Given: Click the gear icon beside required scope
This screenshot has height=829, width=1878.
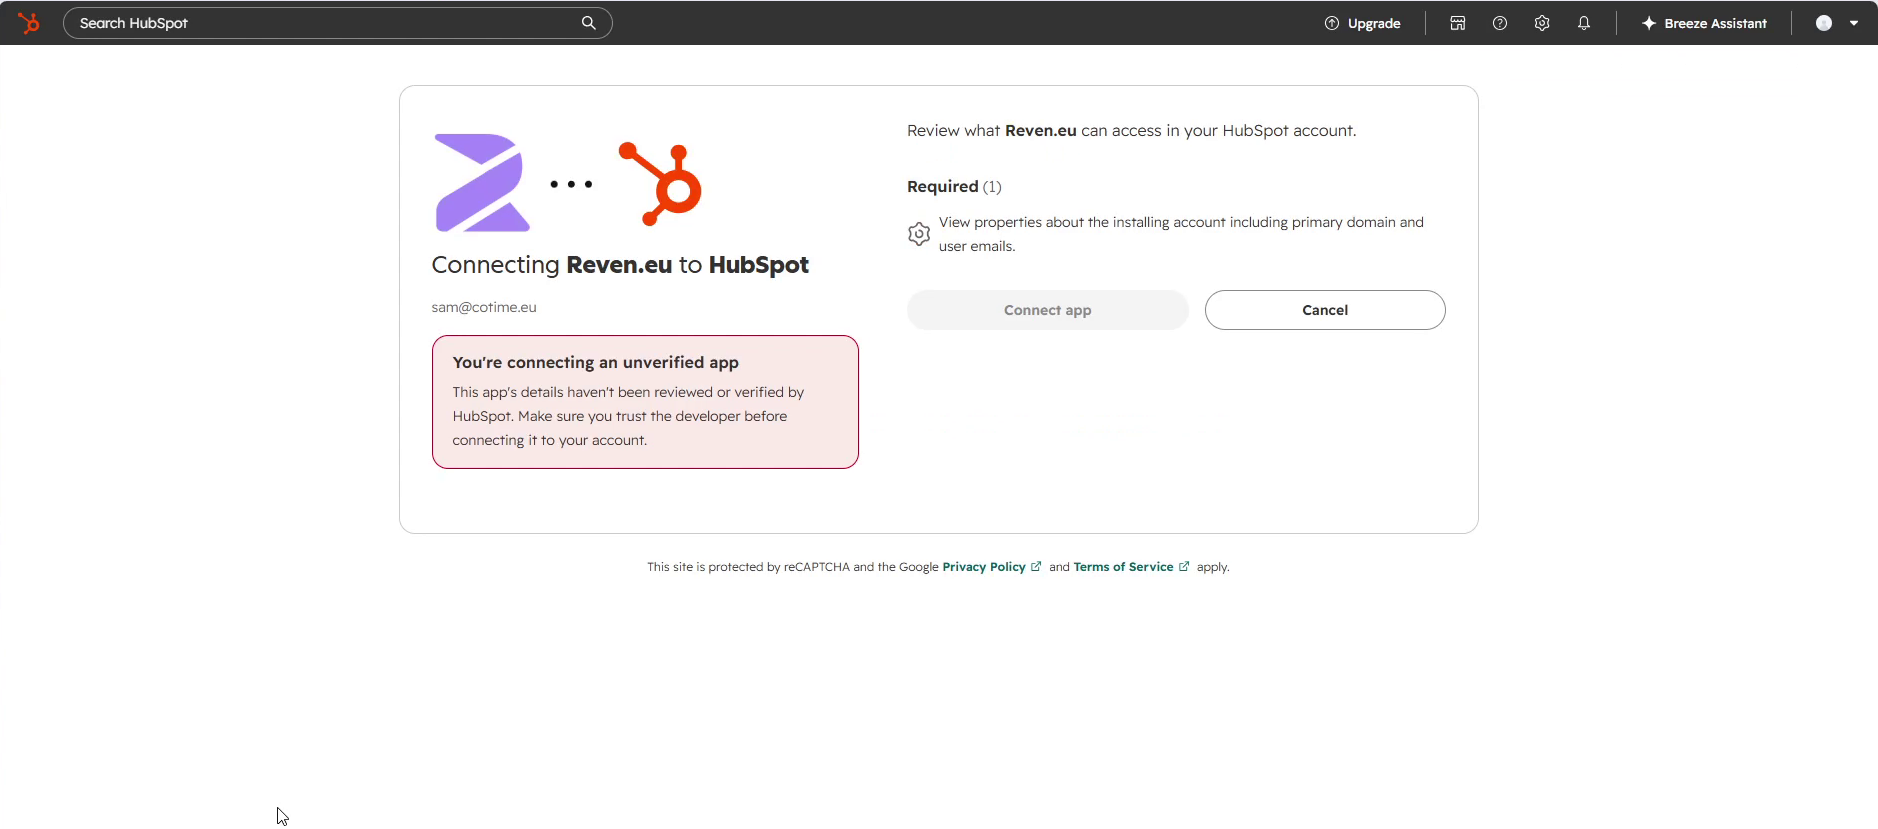Looking at the screenshot, I should [x=919, y=234].
